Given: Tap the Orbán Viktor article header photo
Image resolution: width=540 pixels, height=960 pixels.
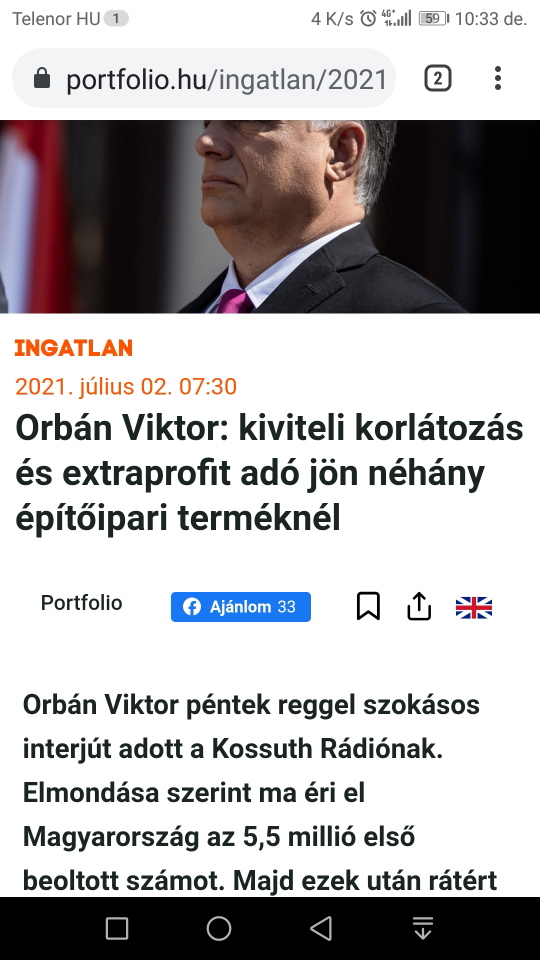Looking at the screenshot, I should (270, 216).
